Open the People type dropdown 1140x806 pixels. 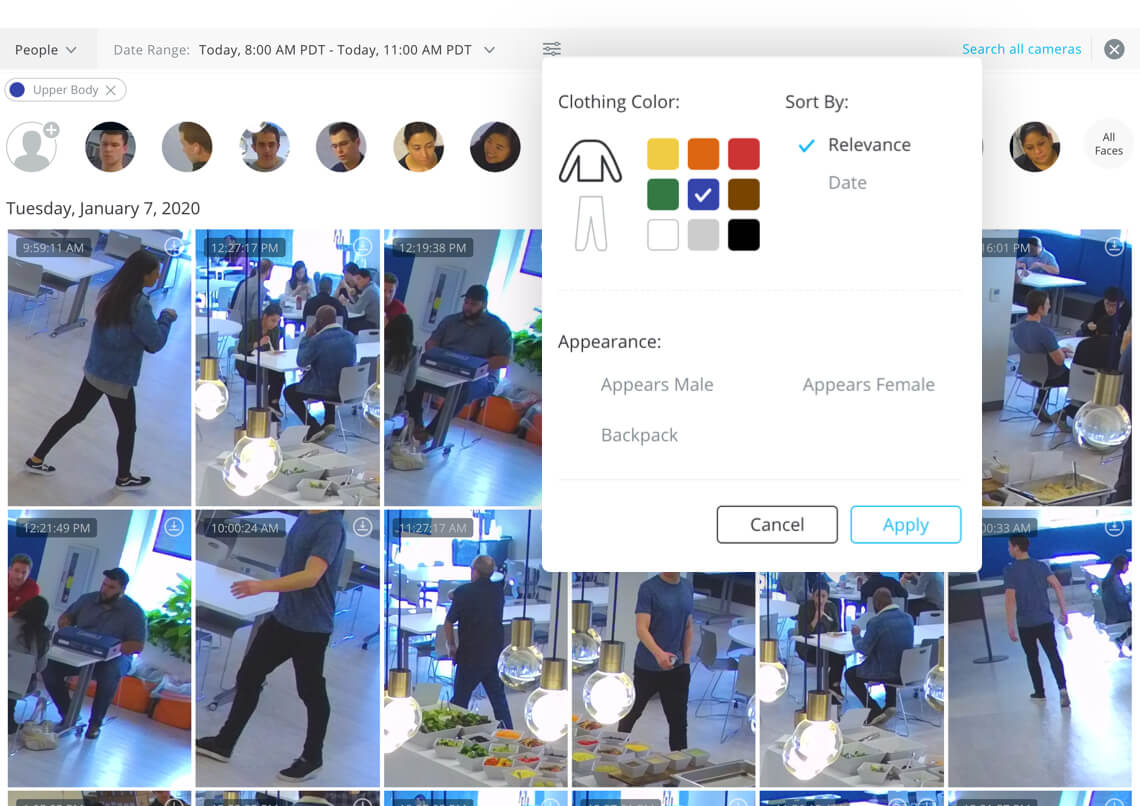(x=47, y=50)
